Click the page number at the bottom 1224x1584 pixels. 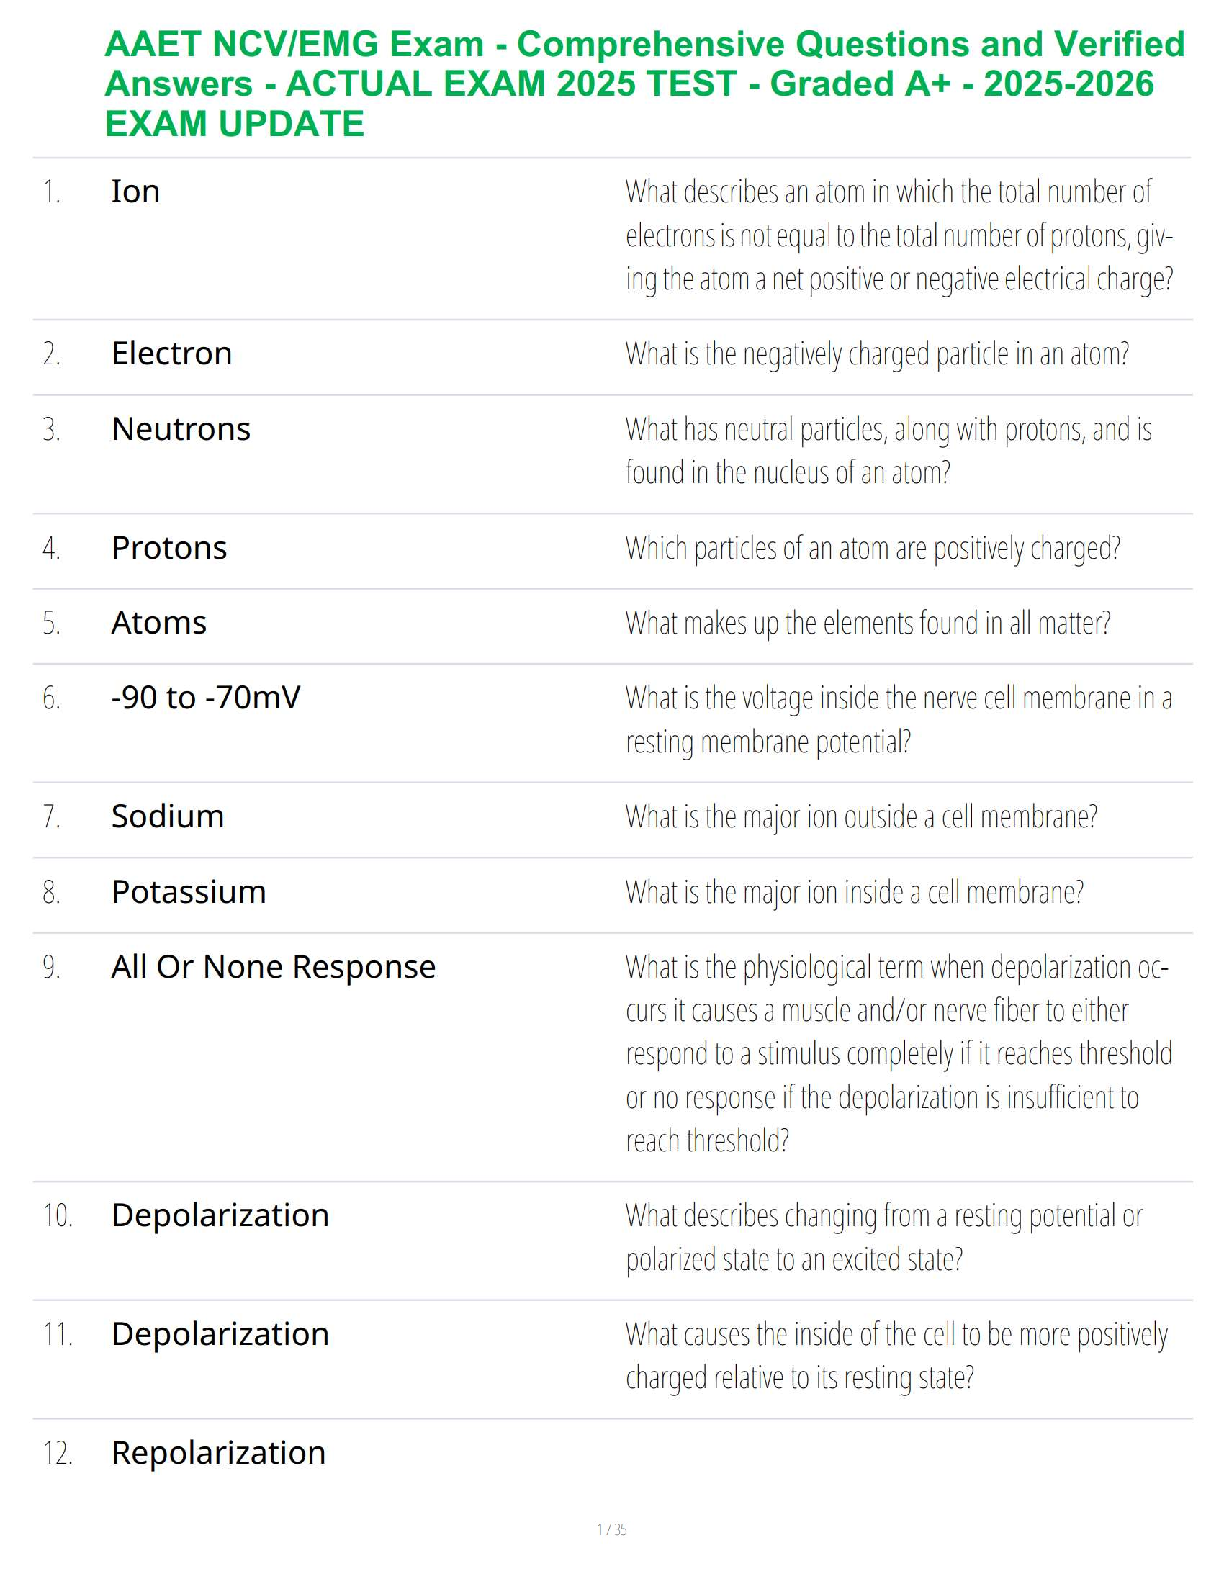(x=611, y=1529)
